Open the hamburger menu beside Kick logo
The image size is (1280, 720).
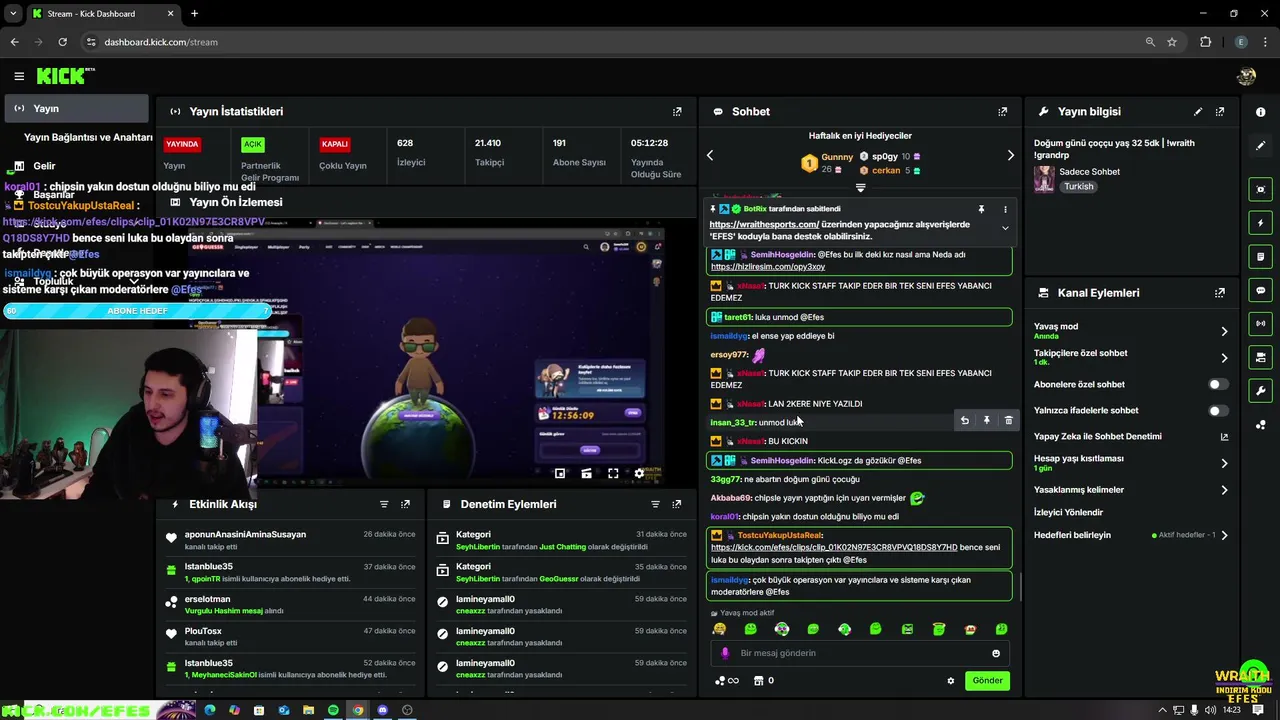(19, 76)
